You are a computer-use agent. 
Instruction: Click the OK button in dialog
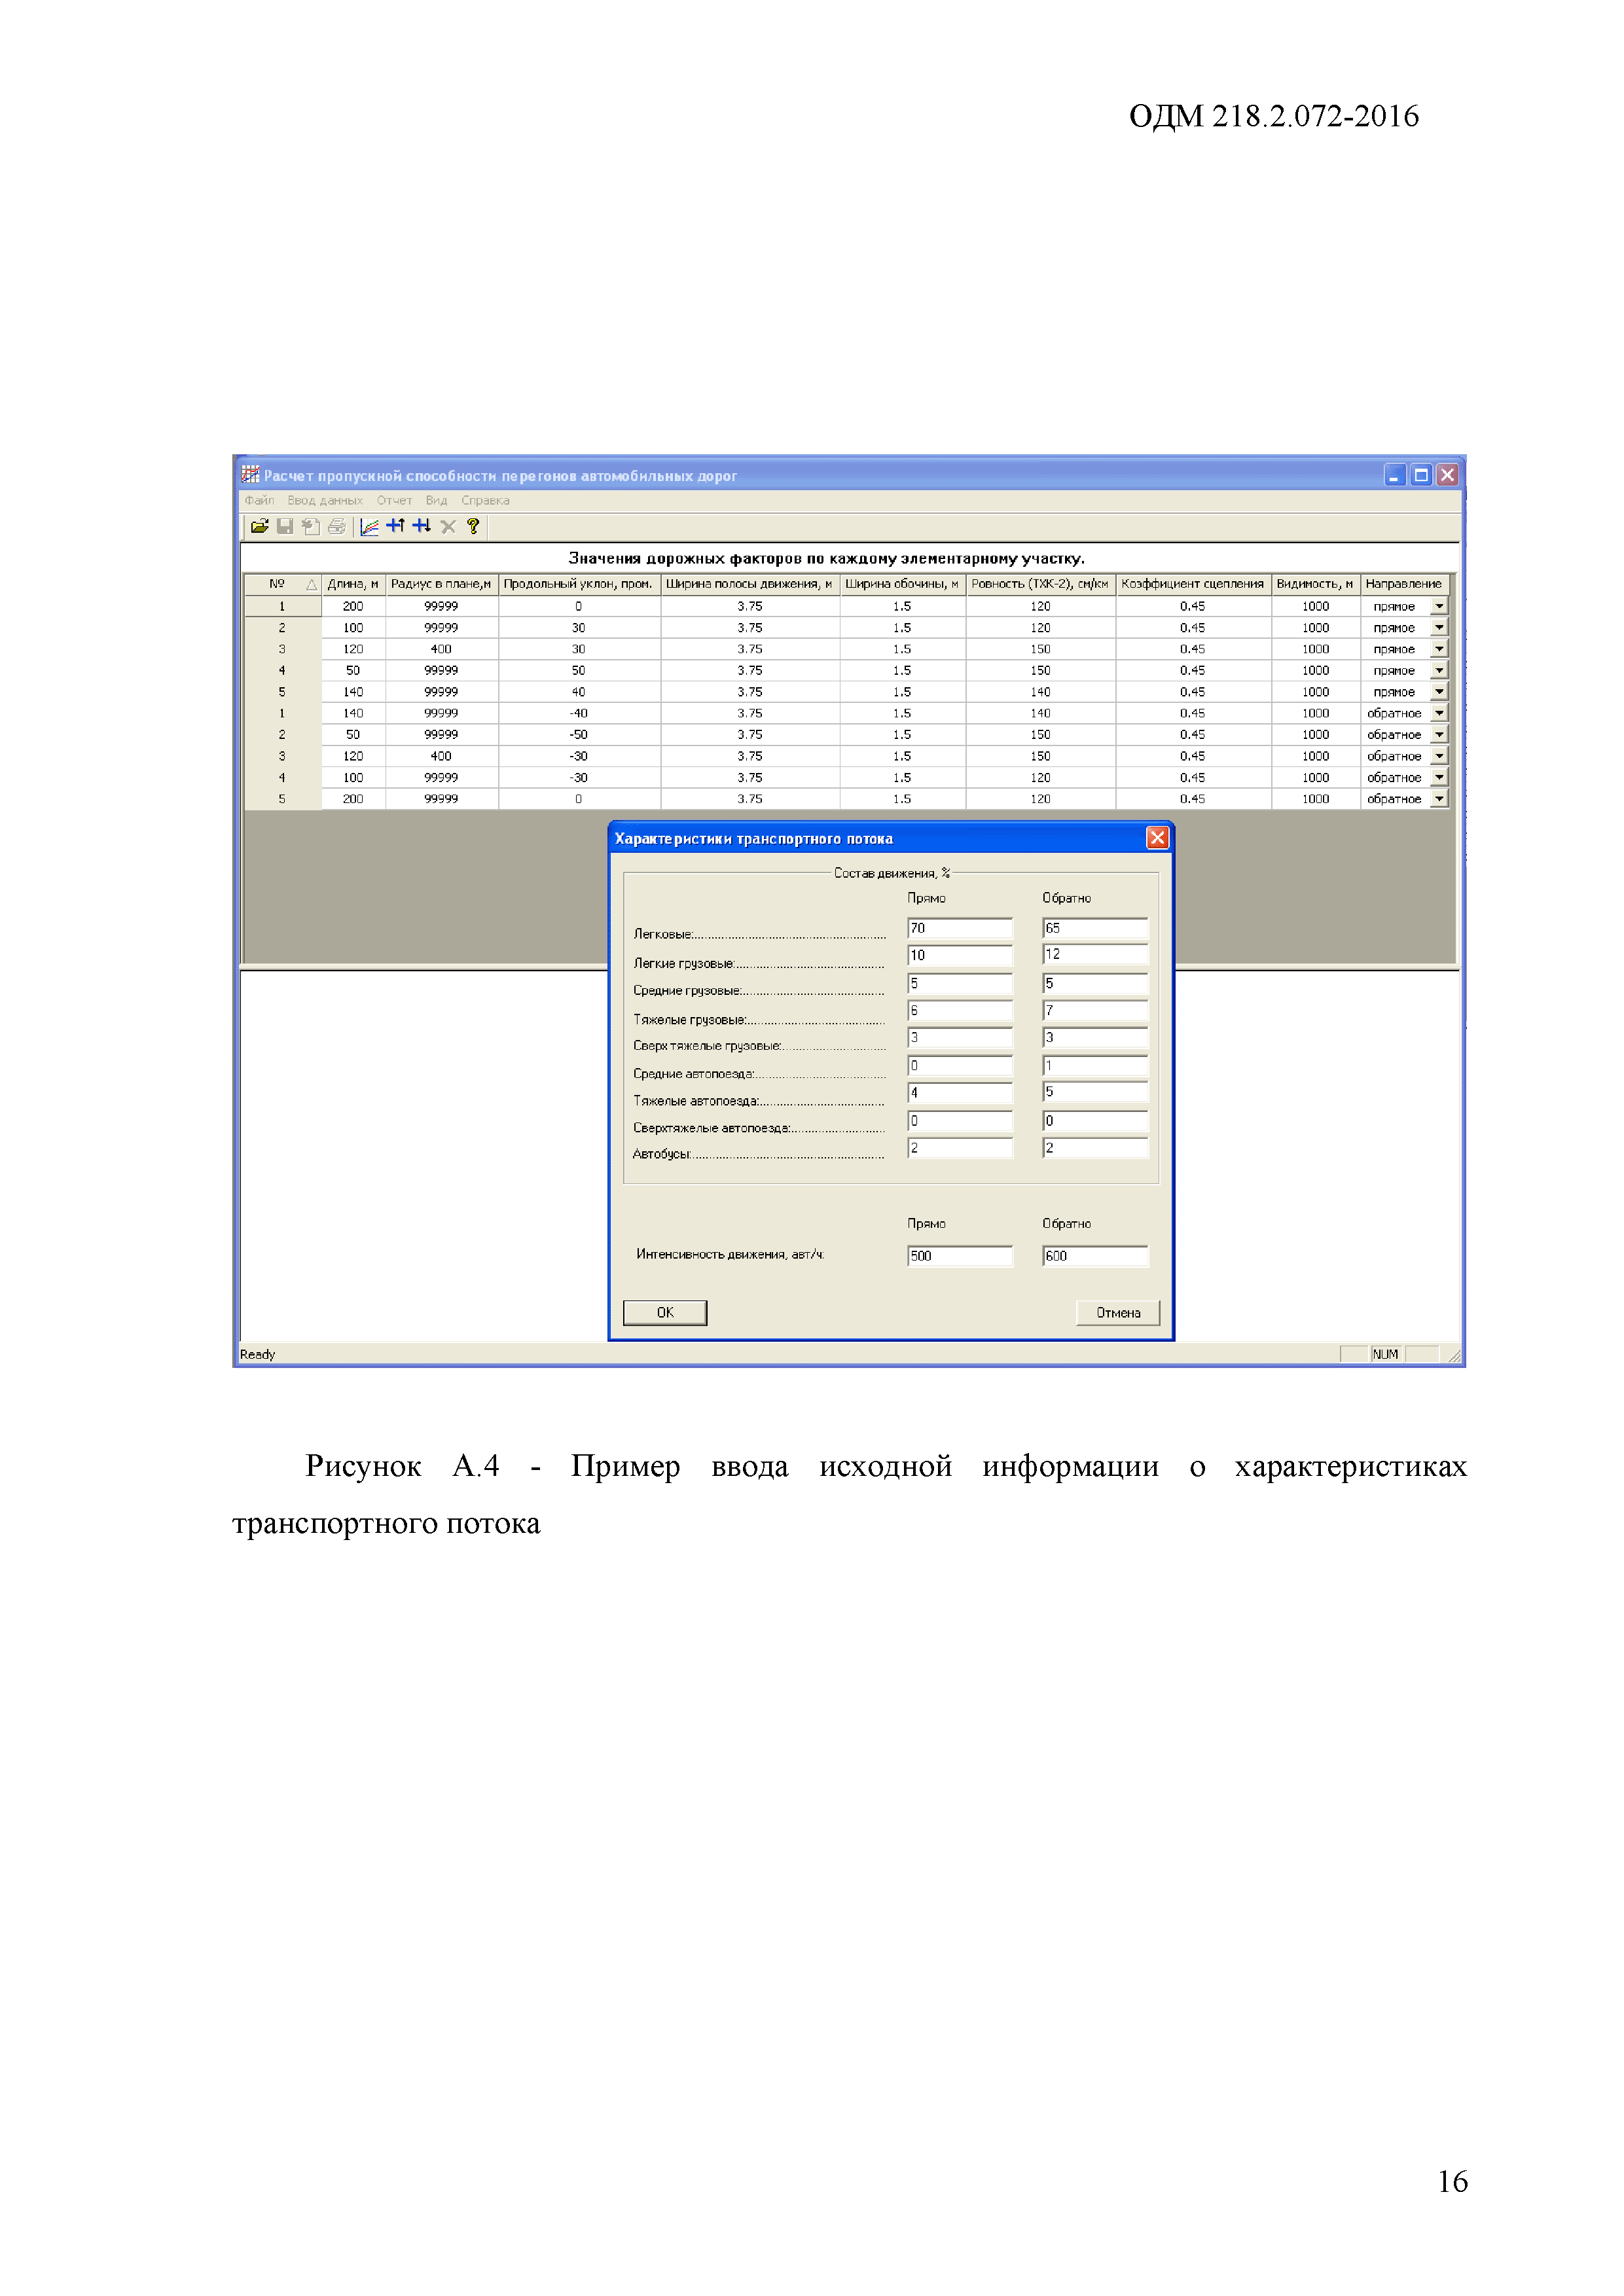pos(665,1313)
